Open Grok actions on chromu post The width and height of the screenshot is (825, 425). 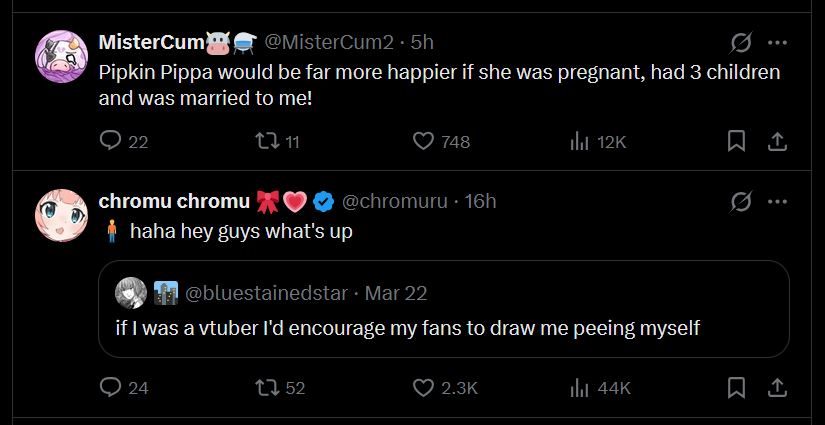pyautogui.click(x=741, y=202)
